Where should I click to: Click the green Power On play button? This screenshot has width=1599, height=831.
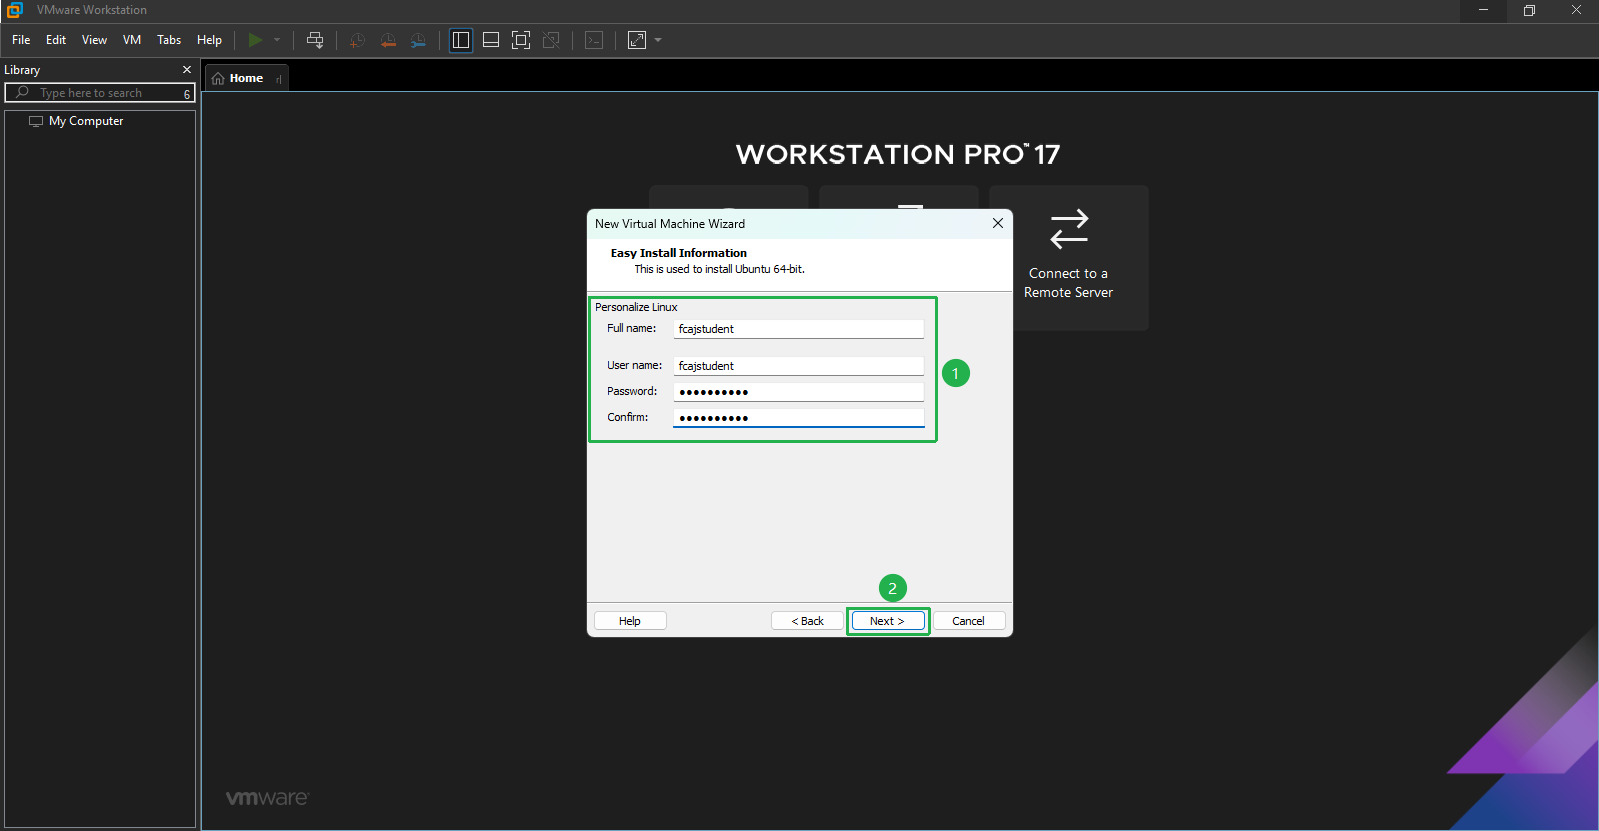click(255, 40)
